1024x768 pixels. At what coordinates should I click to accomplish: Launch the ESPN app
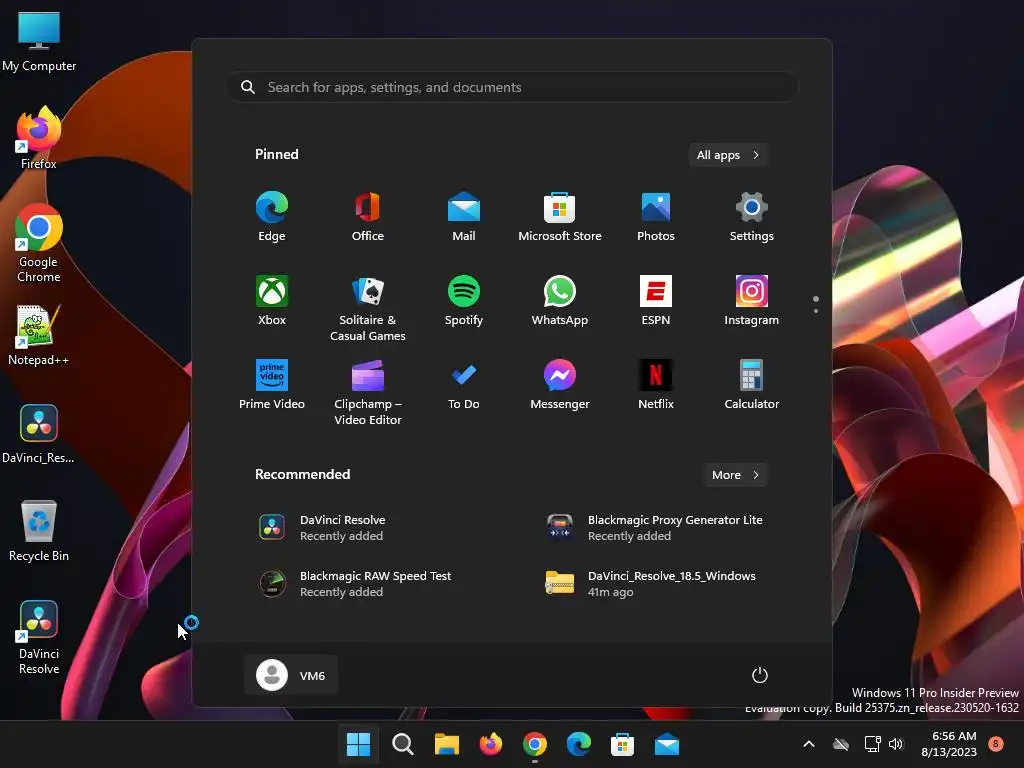point(656,301)
